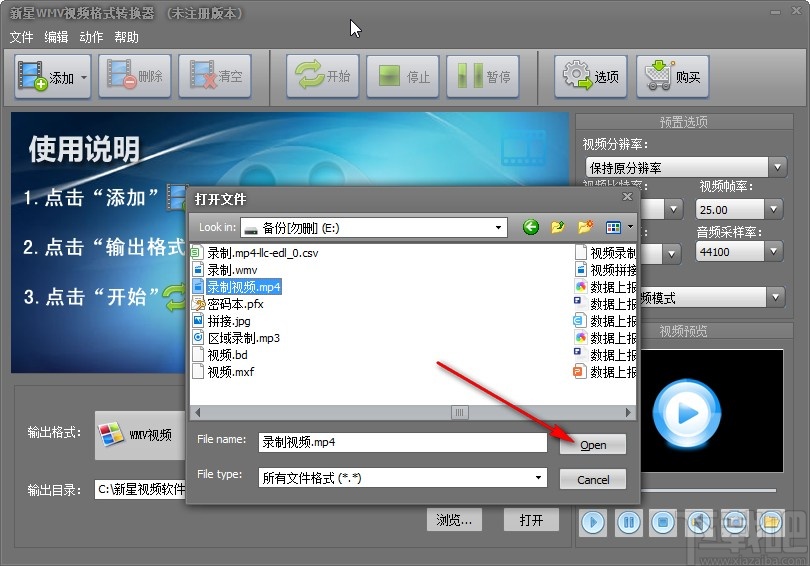Screen dimensions: 810x566
Task: Click the preview playback progress slider
Action: (x=708, y=491)
